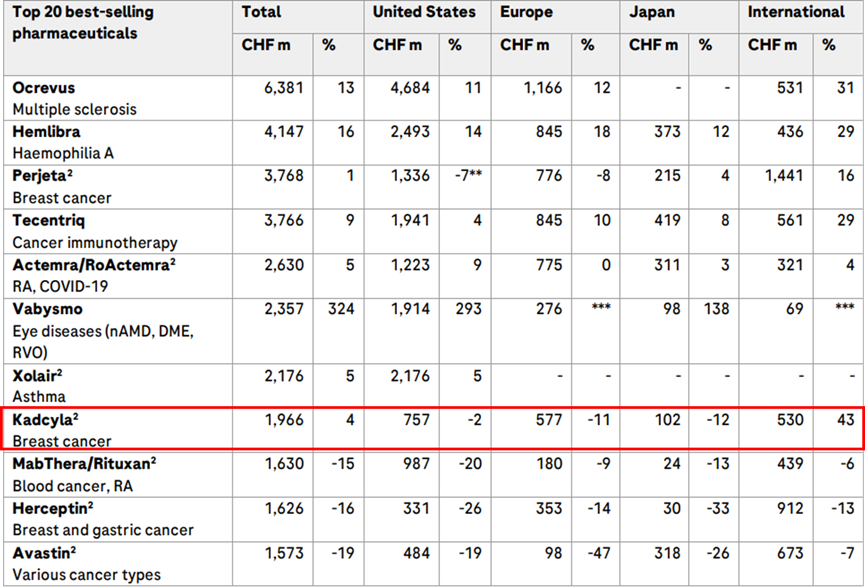Select the Hemlibra row label

pyautogui.click(x=46, y=132)
